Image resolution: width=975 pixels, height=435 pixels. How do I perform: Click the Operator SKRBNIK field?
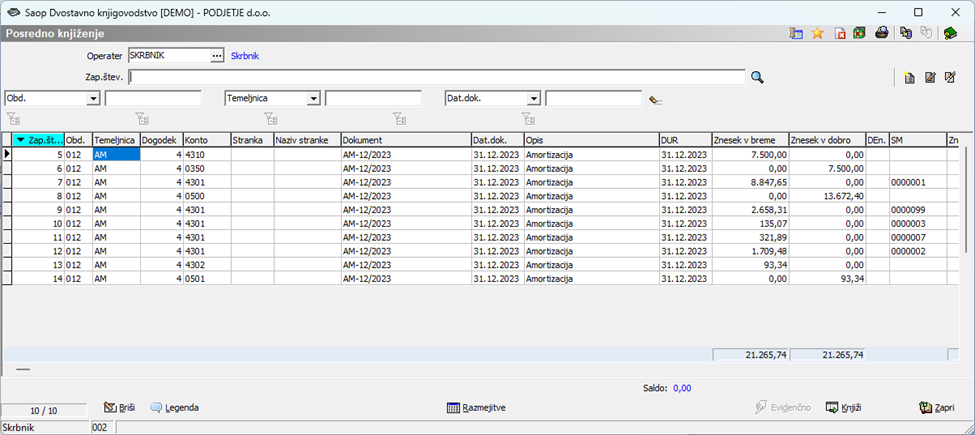click(x=169, y=56)
